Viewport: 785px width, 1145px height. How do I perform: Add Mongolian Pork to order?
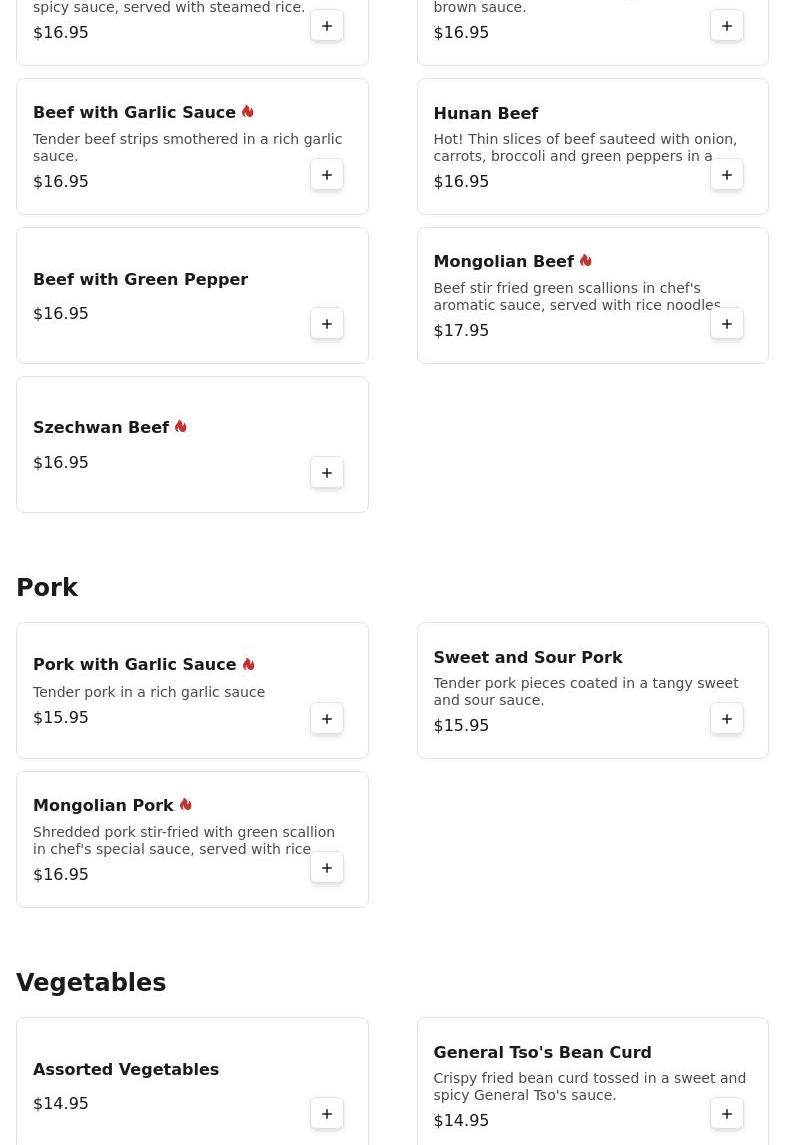[x=327, y=868]
